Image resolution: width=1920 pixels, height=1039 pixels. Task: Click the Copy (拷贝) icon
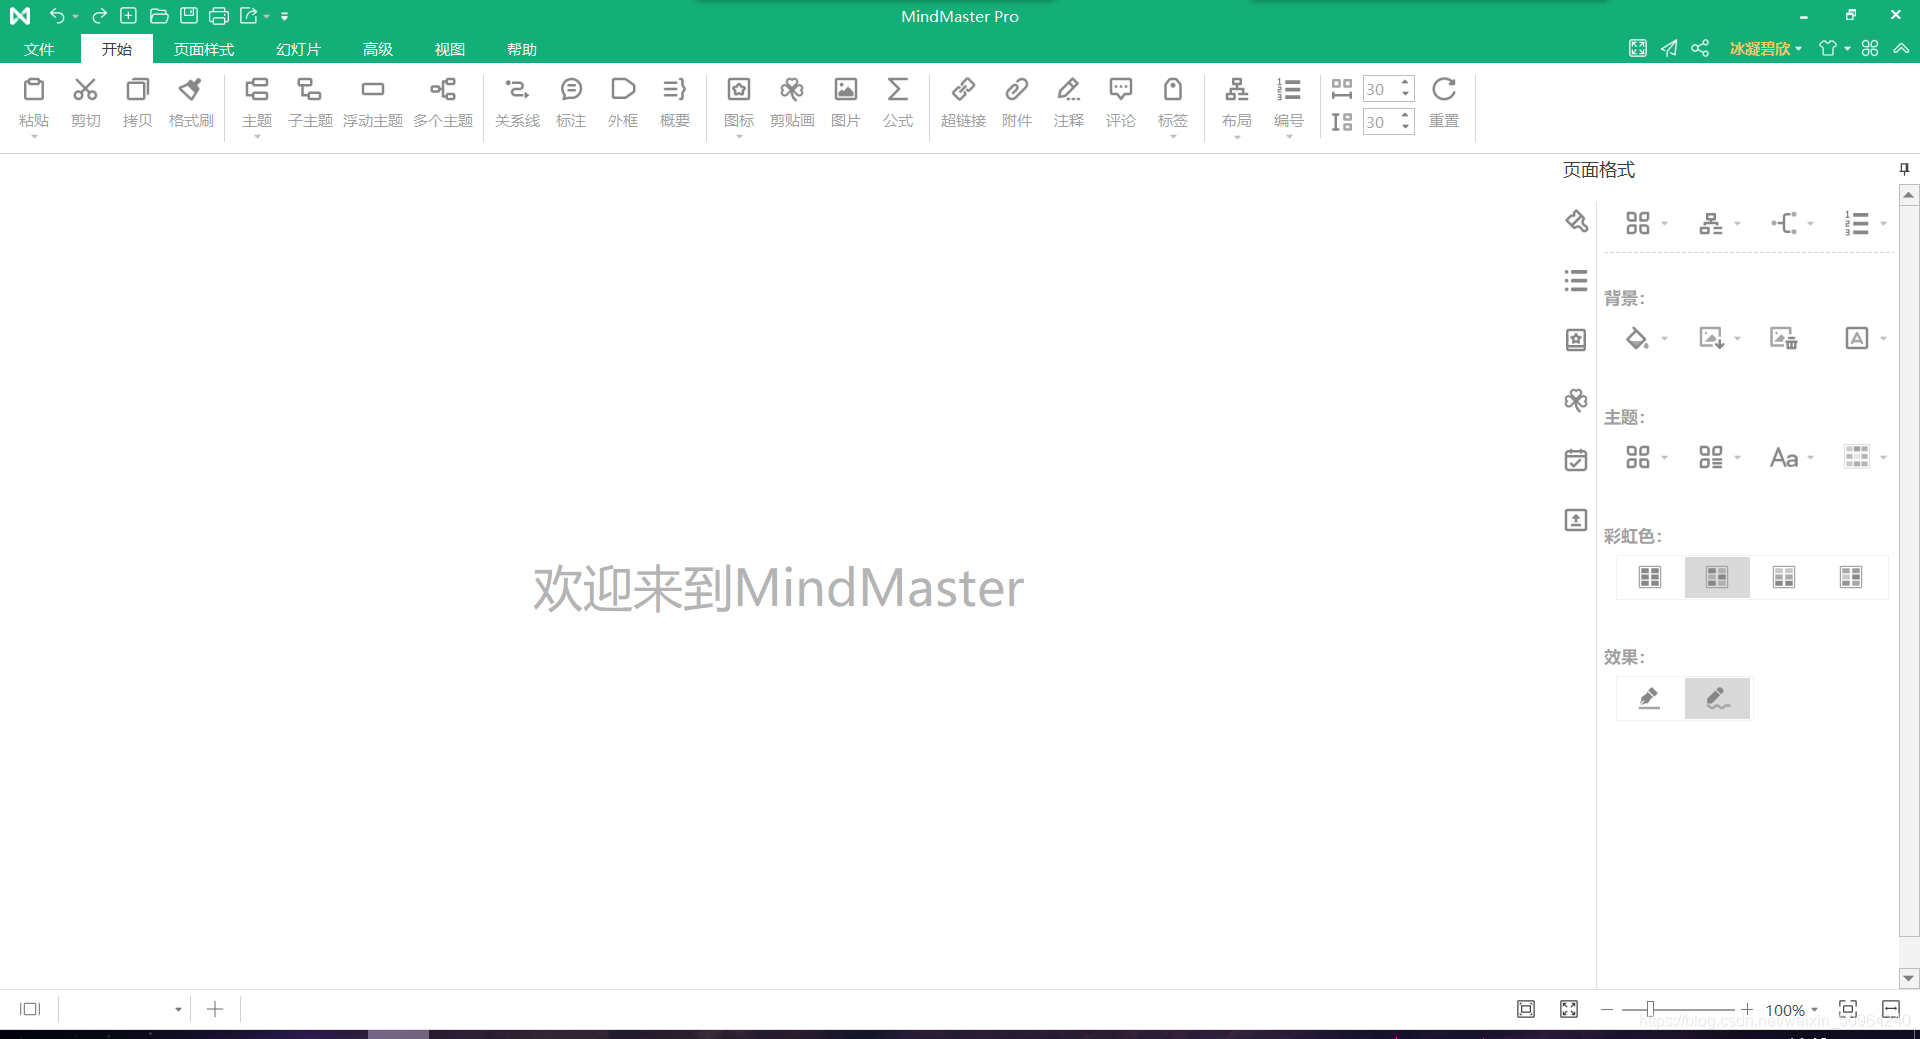137,91
